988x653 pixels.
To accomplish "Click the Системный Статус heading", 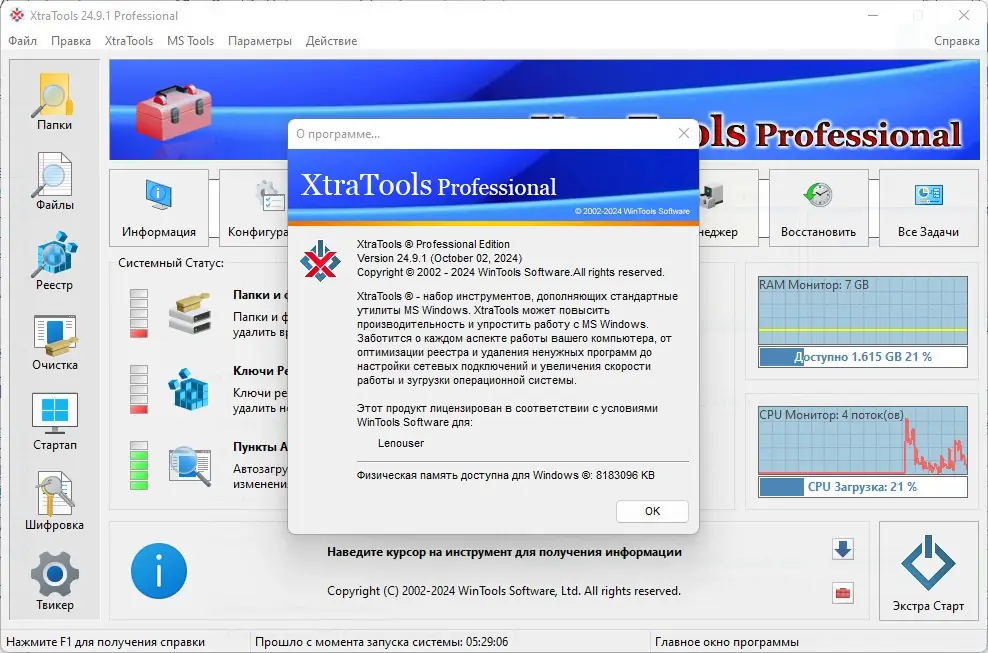I will (x=171, y=263).
